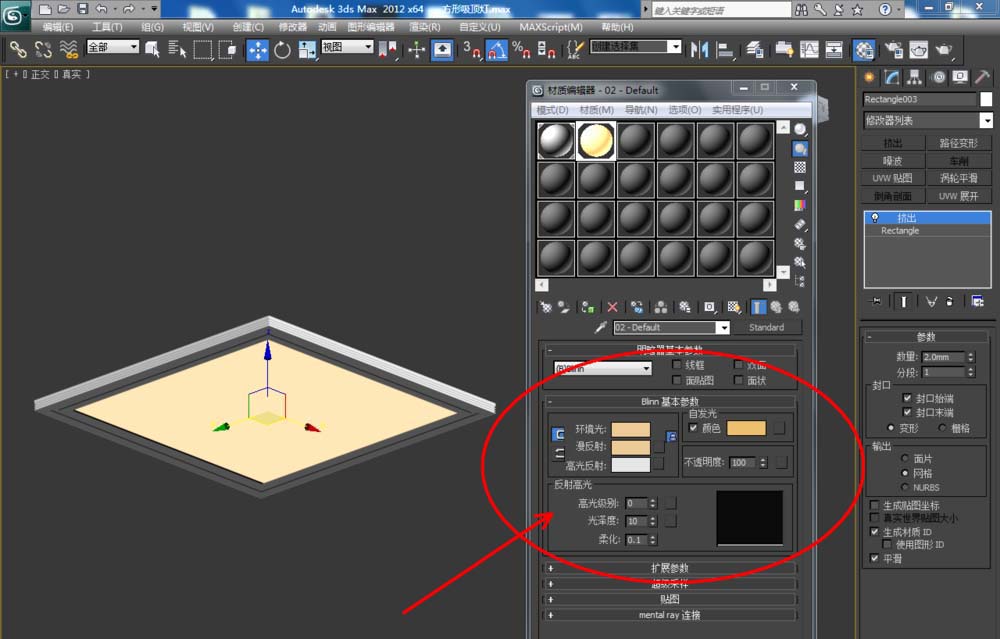Click the Undo arrow in quick access toolbar
1000x639 pixels.
(101, 9)
